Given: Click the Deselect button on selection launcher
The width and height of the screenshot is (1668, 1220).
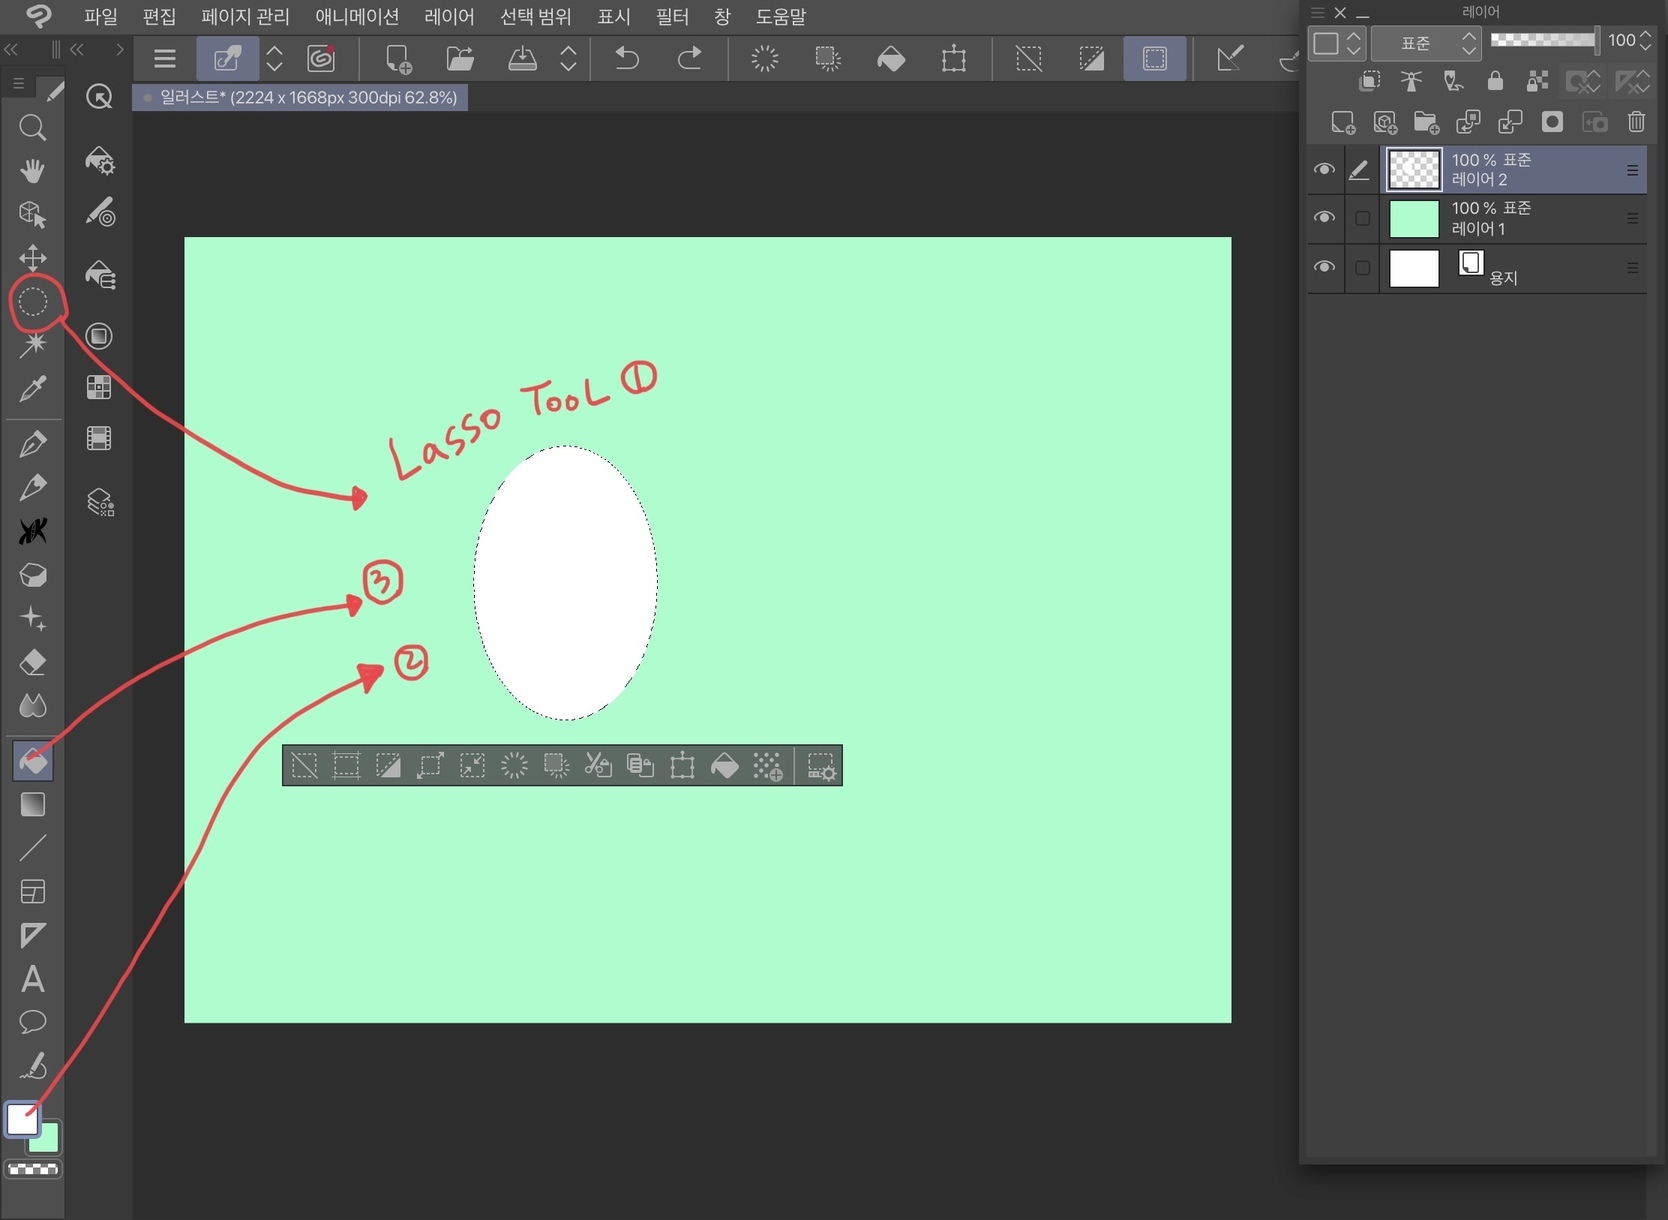Looking at the screenshot, I should point(304,766).
